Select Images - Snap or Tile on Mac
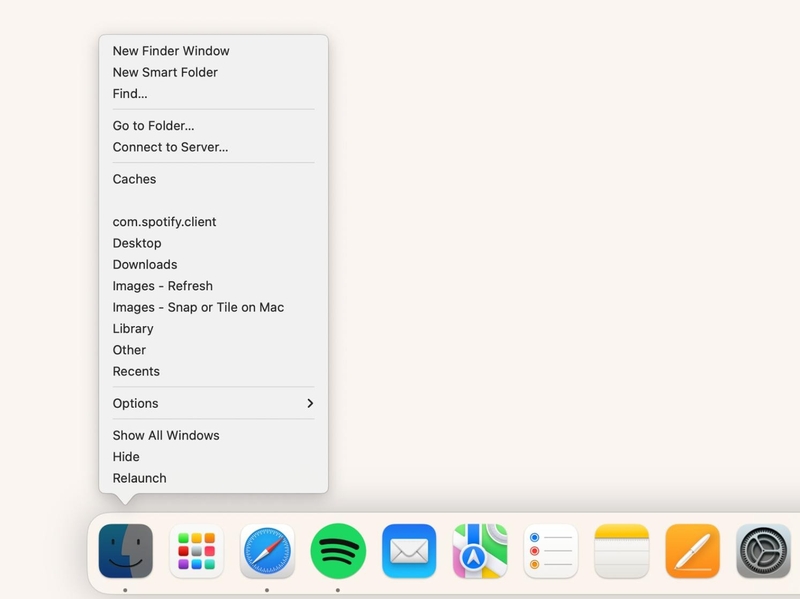 pyautogui.click(x=213, y=308)
